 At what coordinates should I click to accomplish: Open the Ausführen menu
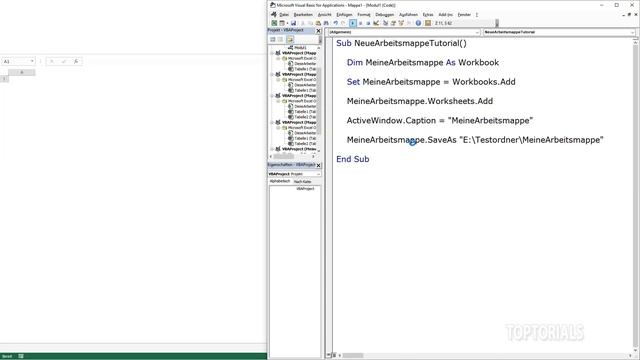[x=408, y=15]
